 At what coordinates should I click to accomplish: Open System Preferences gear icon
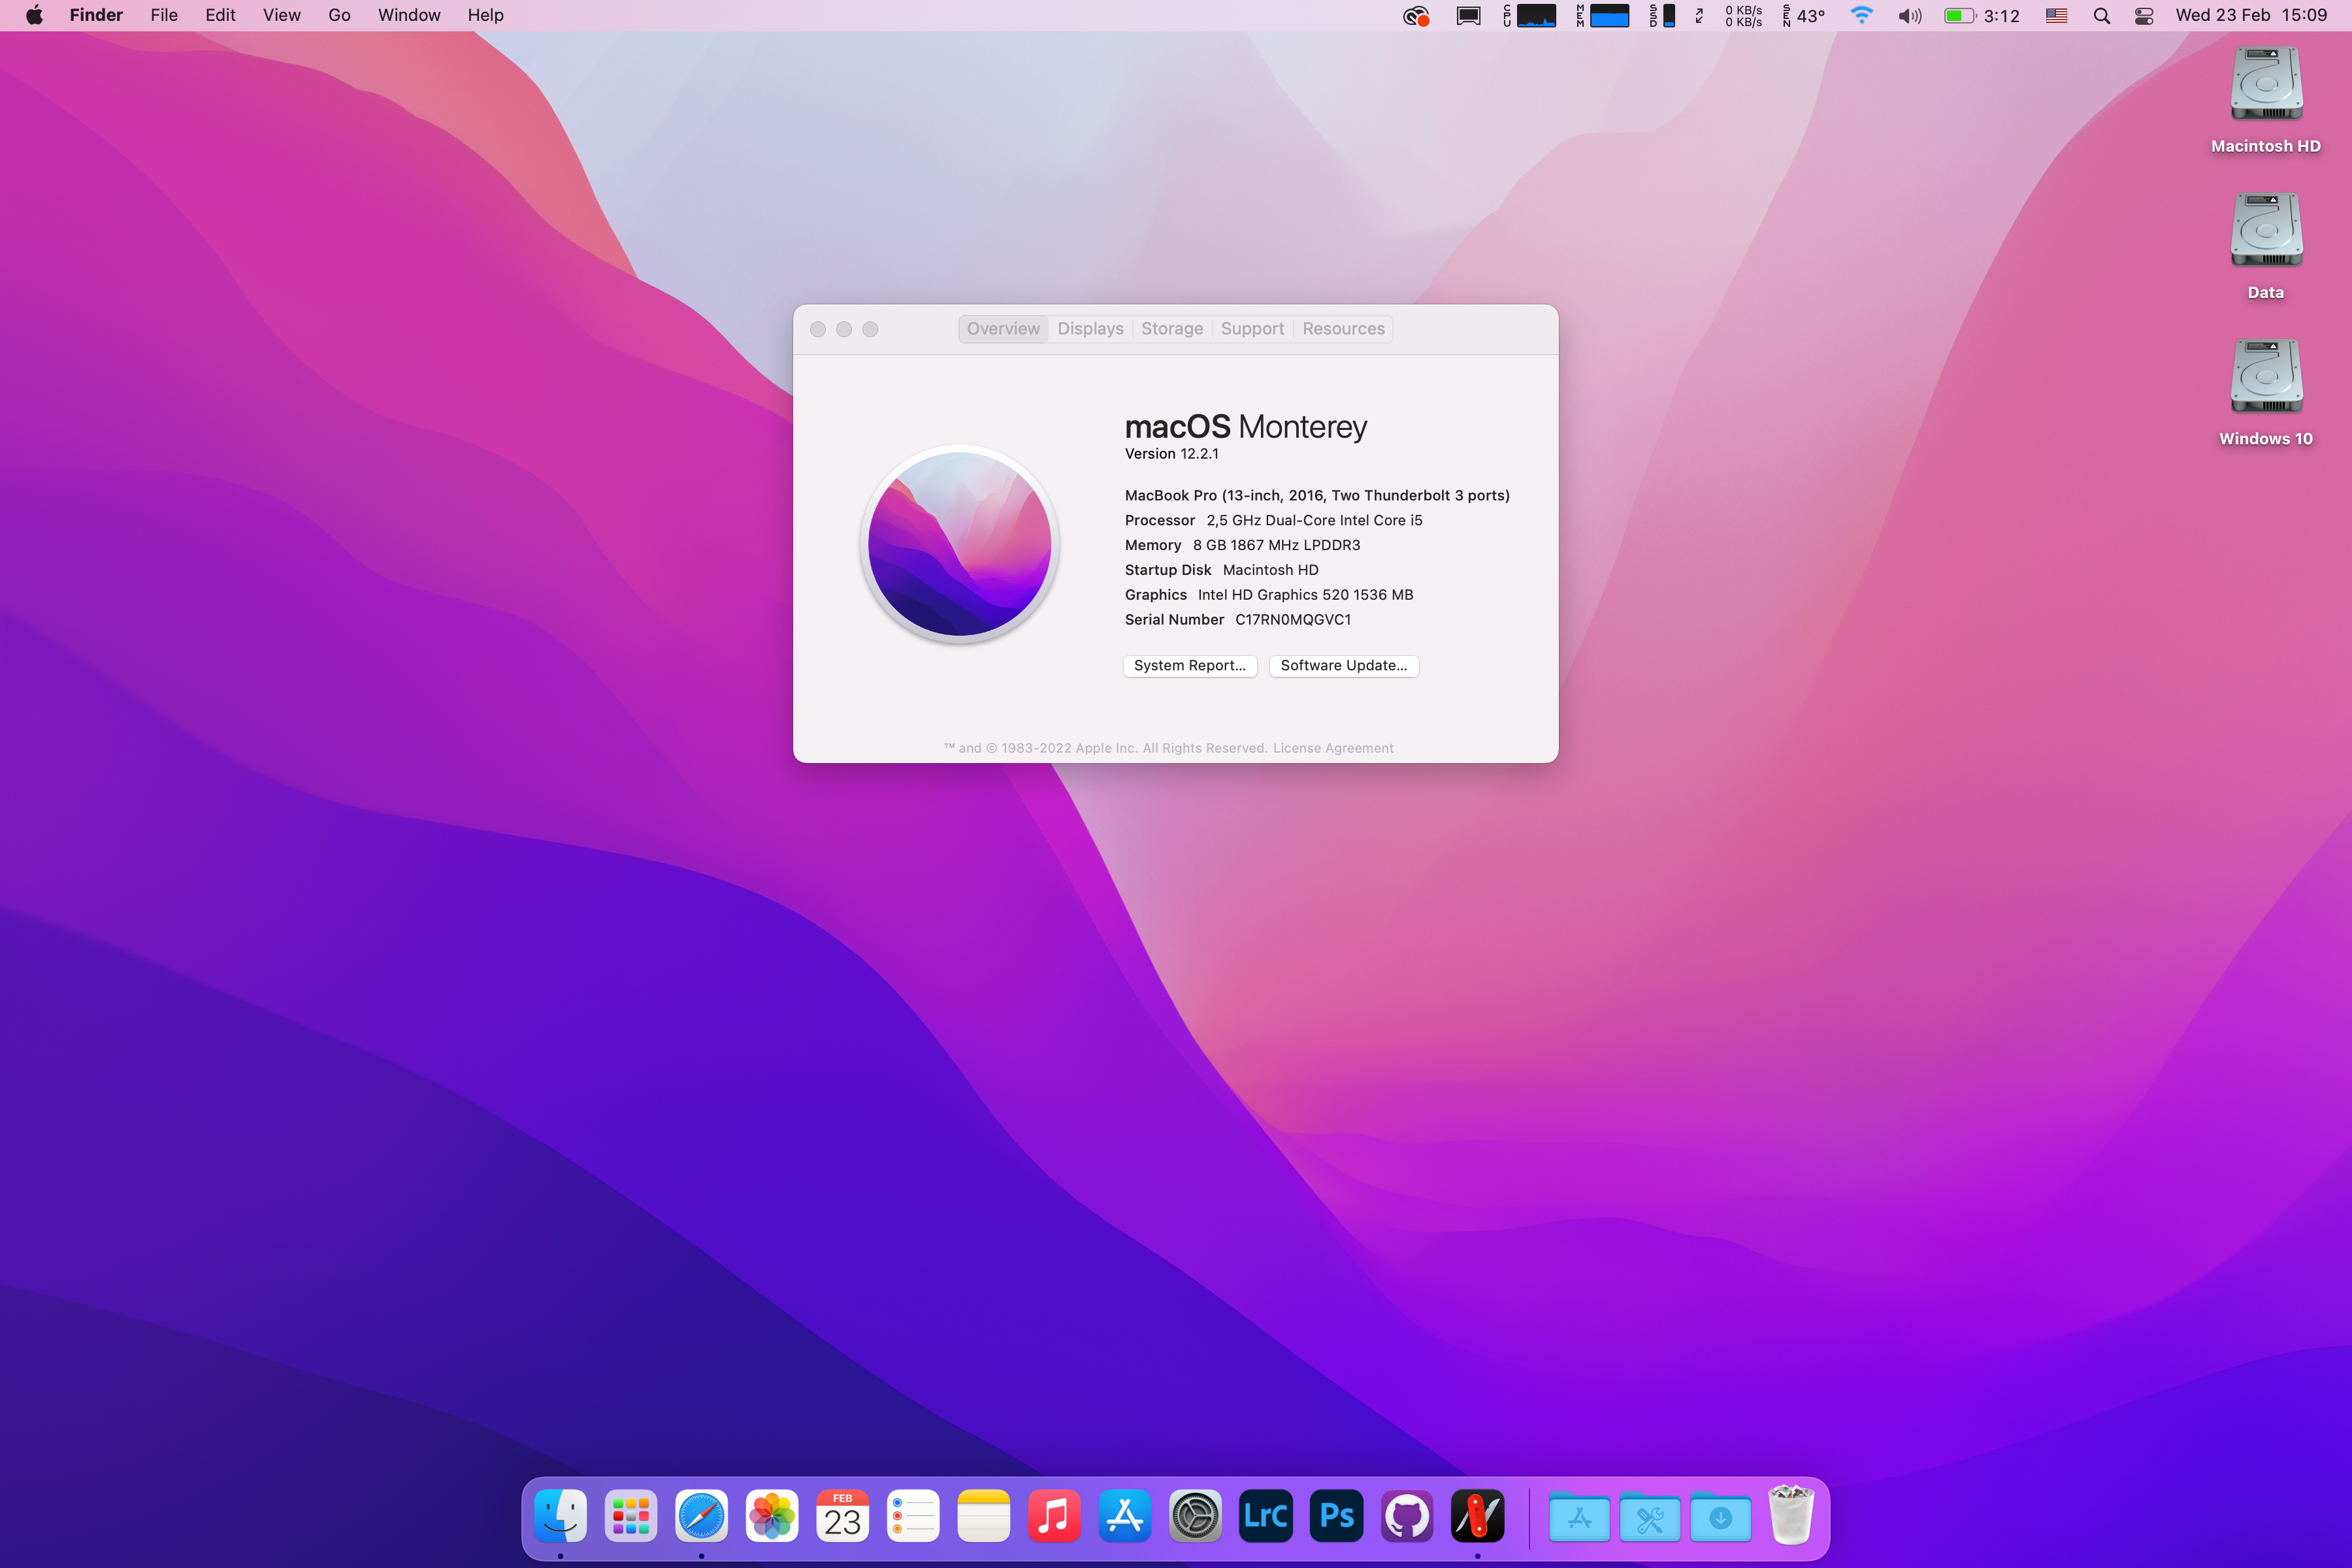point(1195,1516)
